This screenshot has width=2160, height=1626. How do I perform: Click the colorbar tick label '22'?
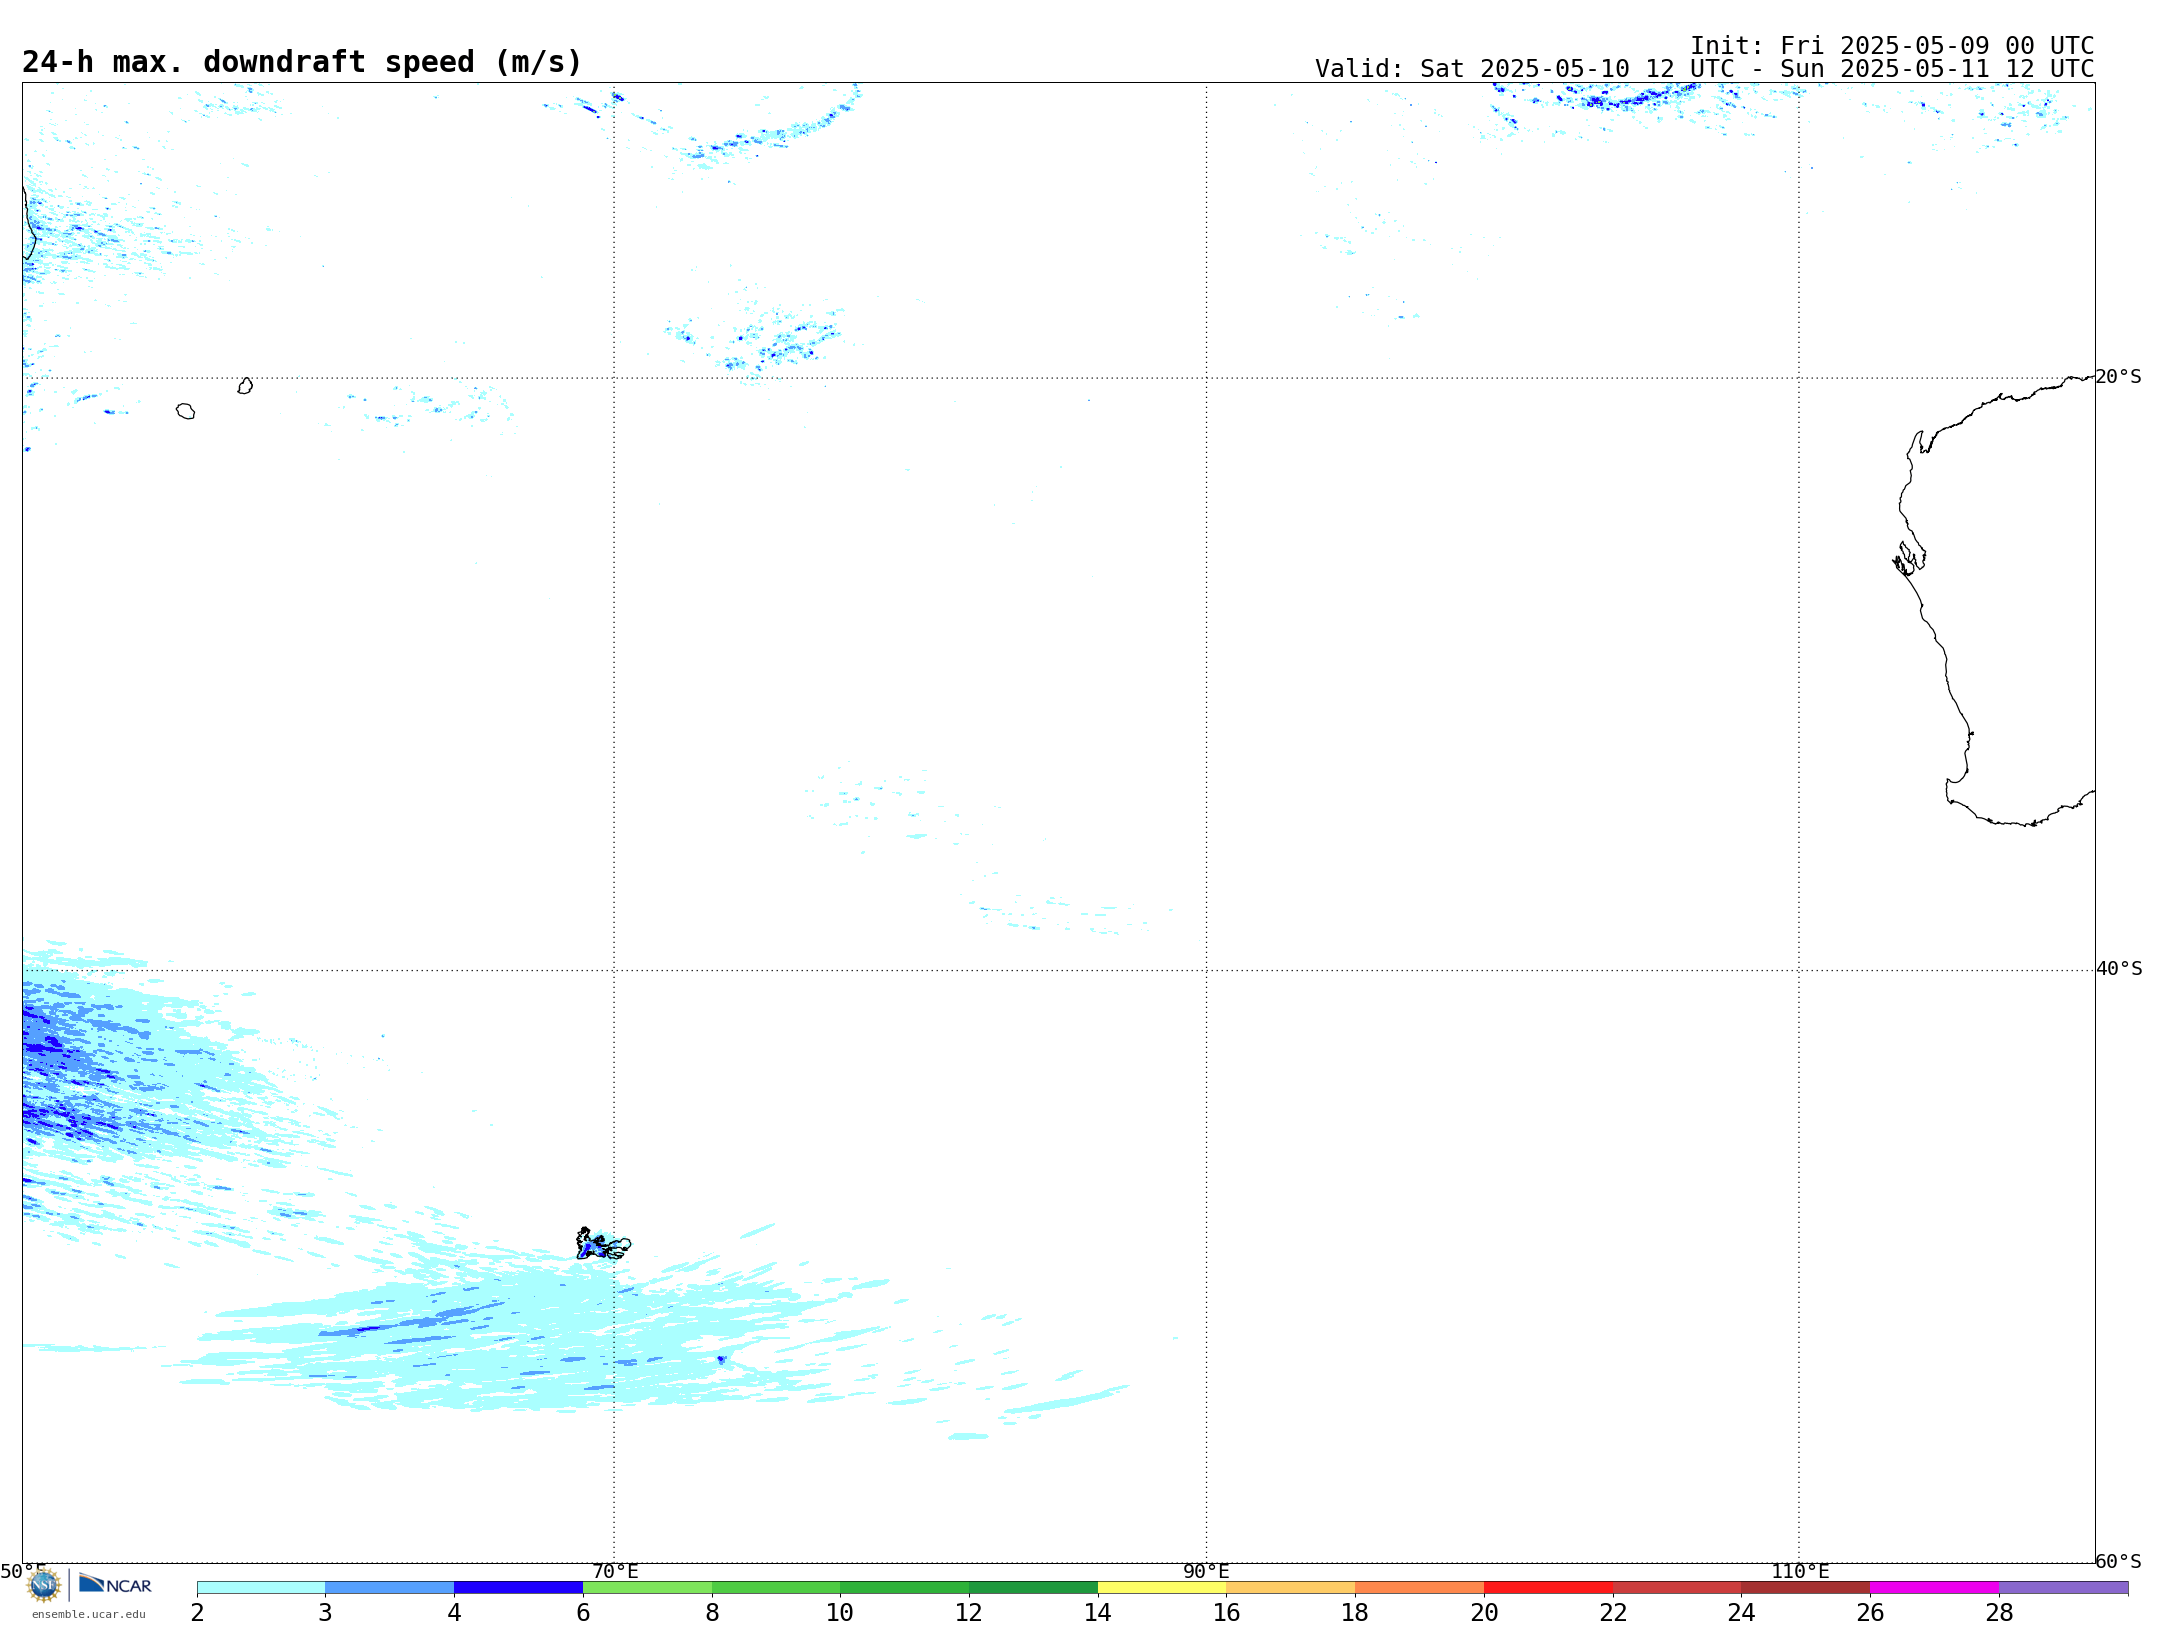1613,1612
